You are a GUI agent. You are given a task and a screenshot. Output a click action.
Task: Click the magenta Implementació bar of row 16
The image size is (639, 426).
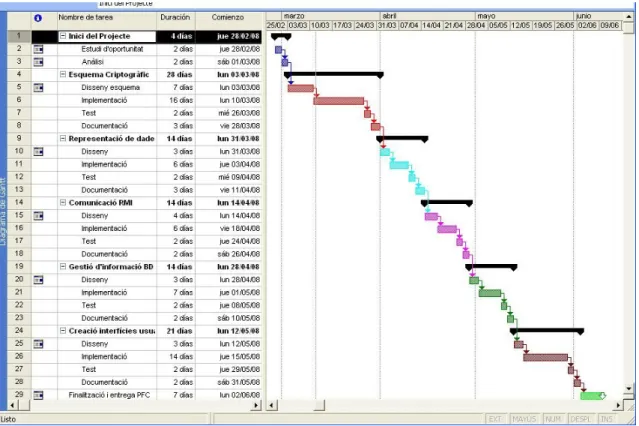click(447, 229)
